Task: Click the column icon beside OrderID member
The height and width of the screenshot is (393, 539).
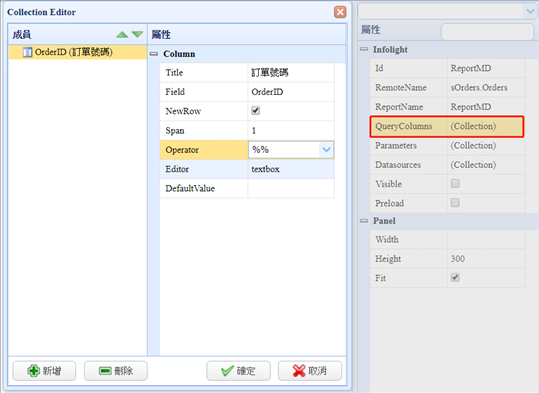Action: point(28,52)
